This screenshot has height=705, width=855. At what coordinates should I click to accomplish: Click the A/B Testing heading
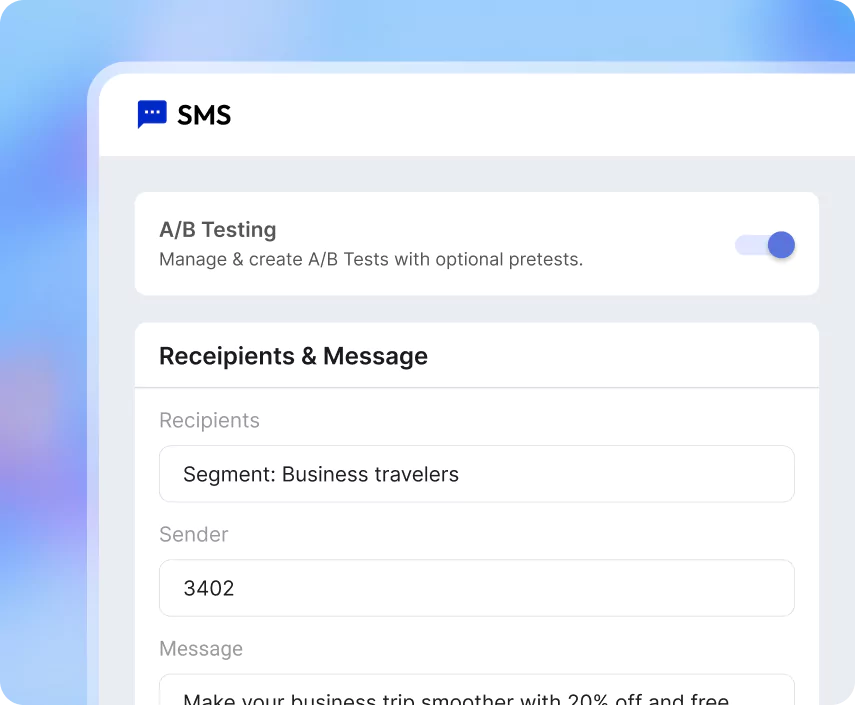coord(217,230)
